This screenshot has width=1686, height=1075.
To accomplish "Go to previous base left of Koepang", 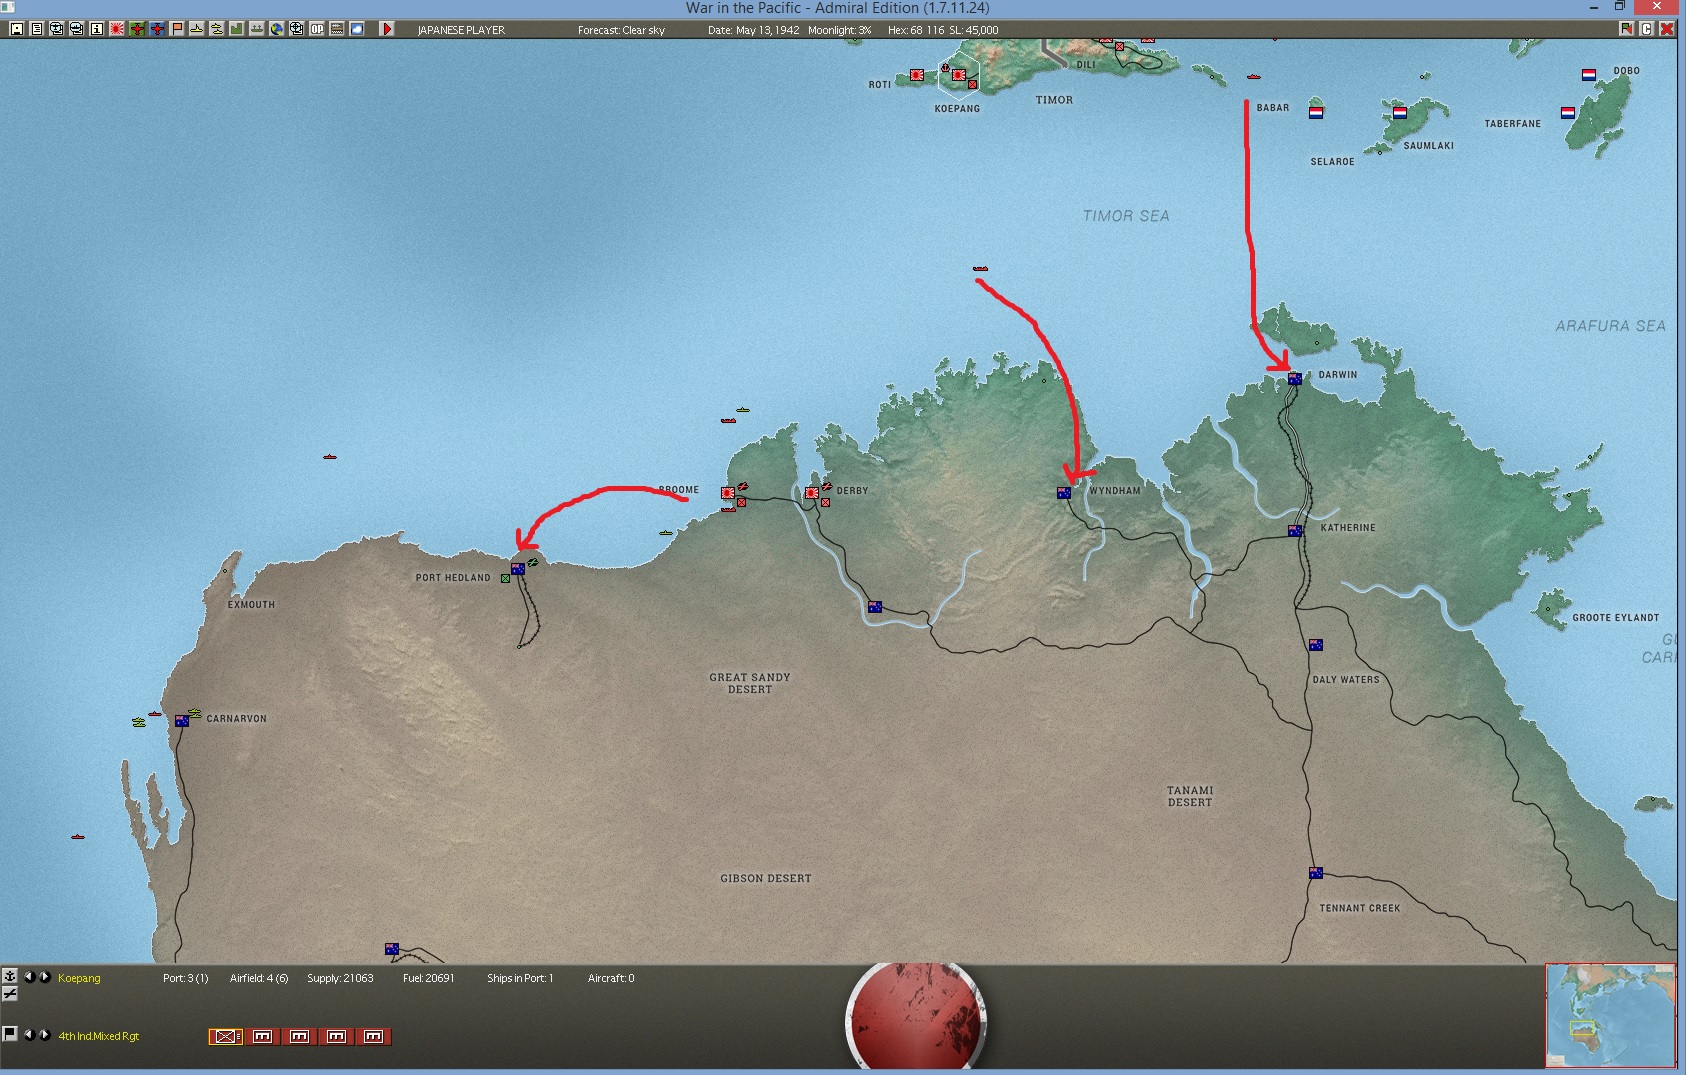I will (29, 977).
